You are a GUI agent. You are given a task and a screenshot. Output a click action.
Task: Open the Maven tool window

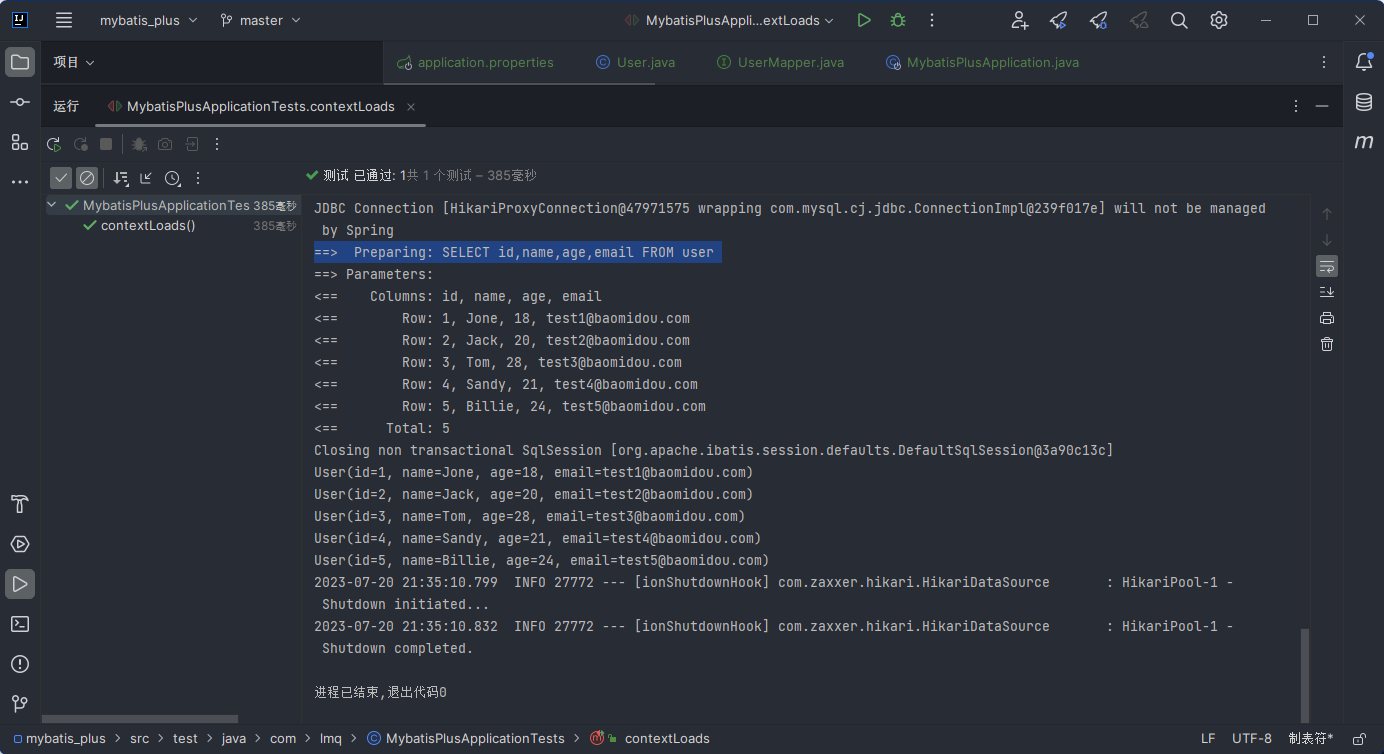click(x=1364, y=142)
